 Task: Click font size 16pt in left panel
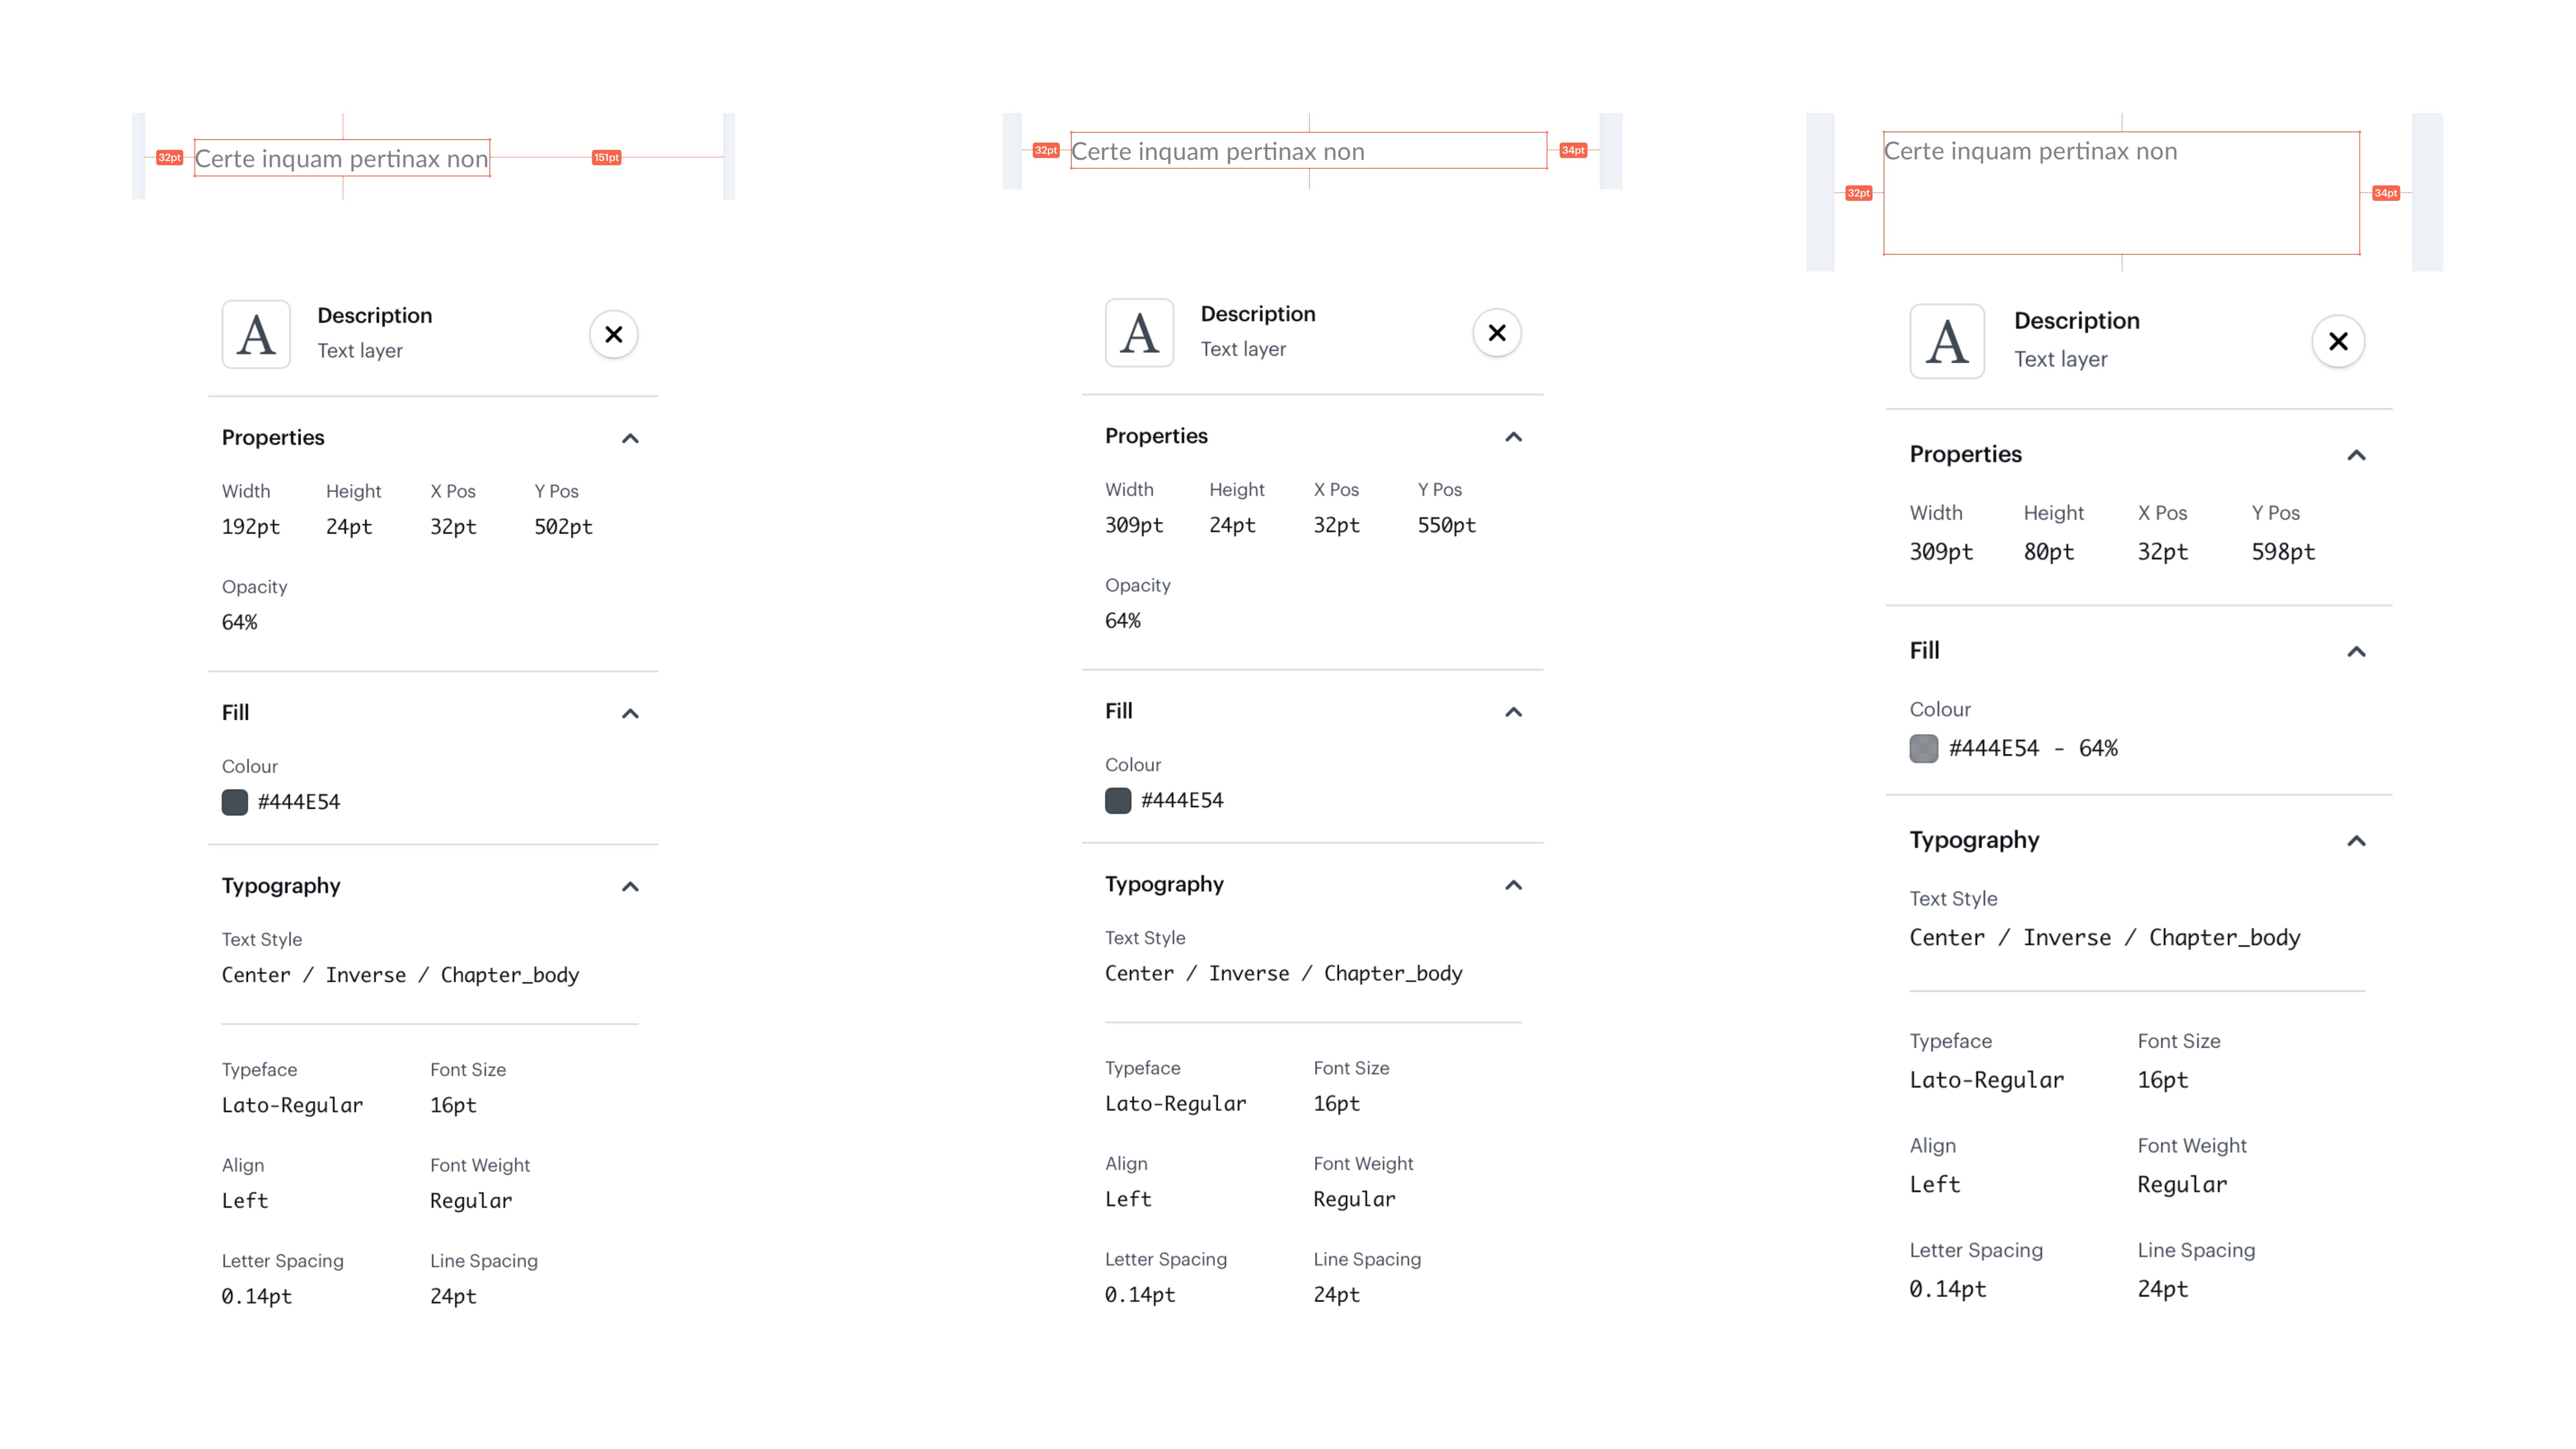(x=453, y=1105)
